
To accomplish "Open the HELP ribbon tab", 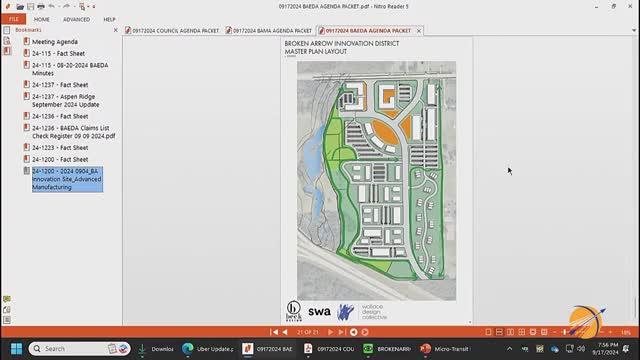I will [x=109, y=19].
